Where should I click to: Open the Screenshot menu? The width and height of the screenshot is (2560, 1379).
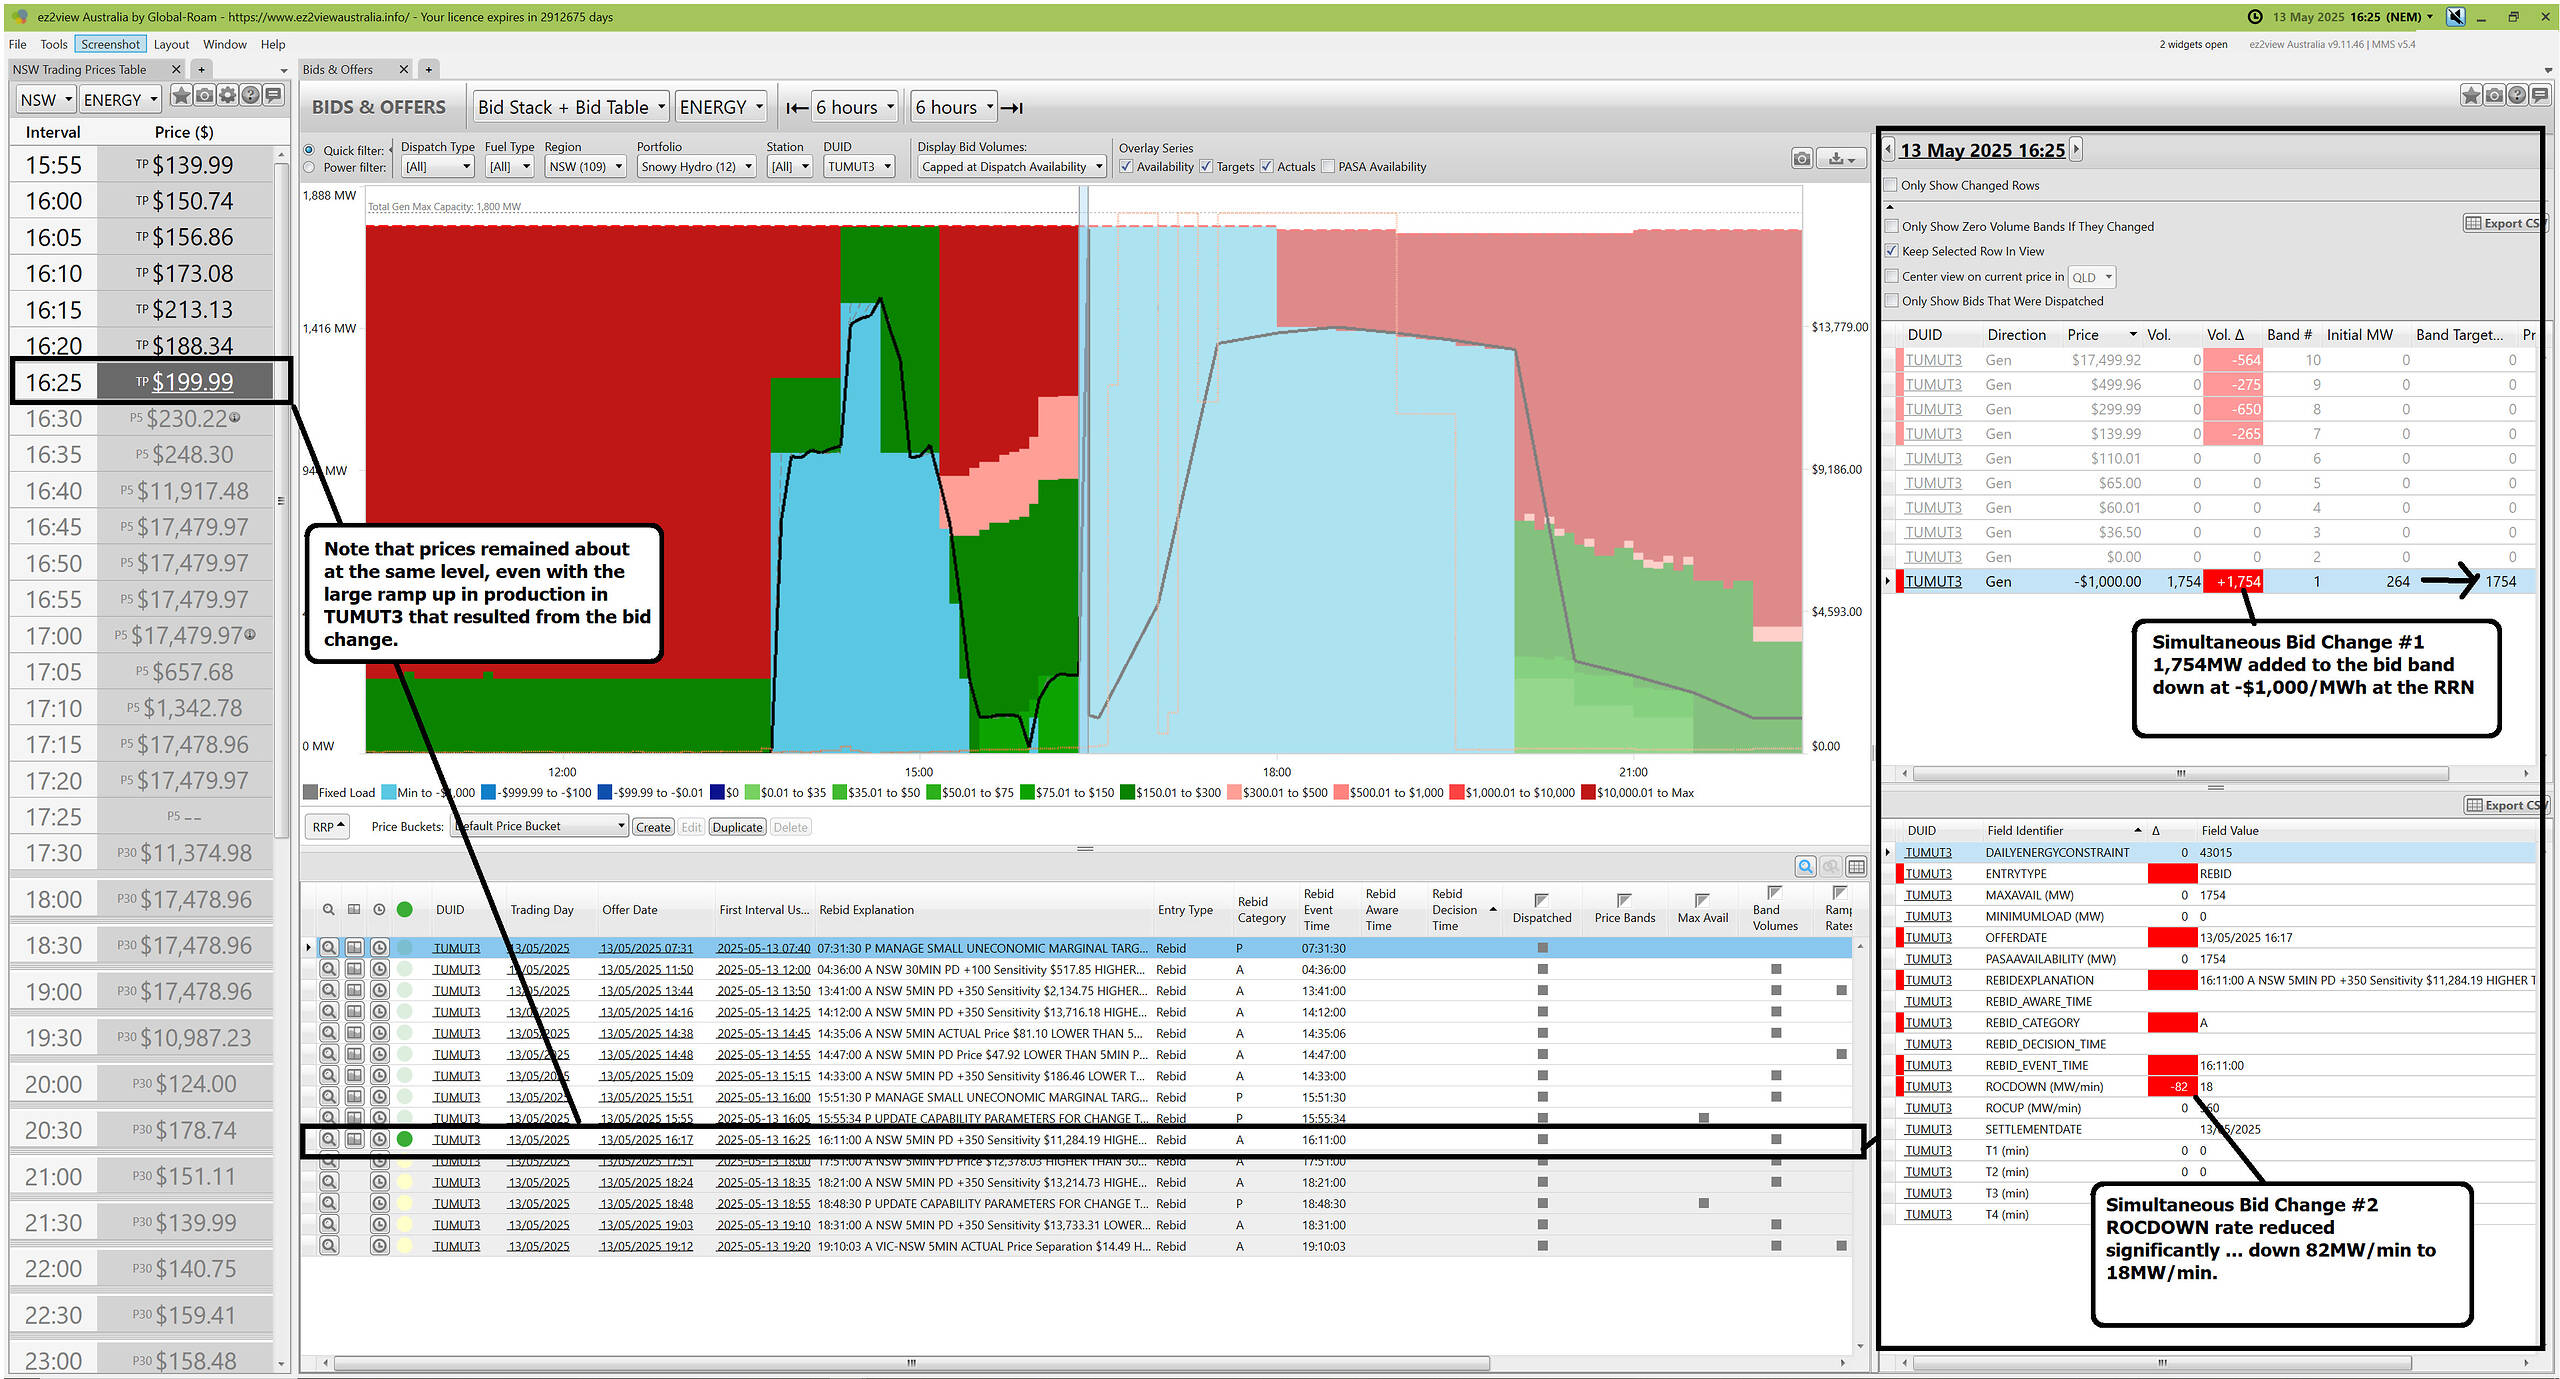click(110, 44)
